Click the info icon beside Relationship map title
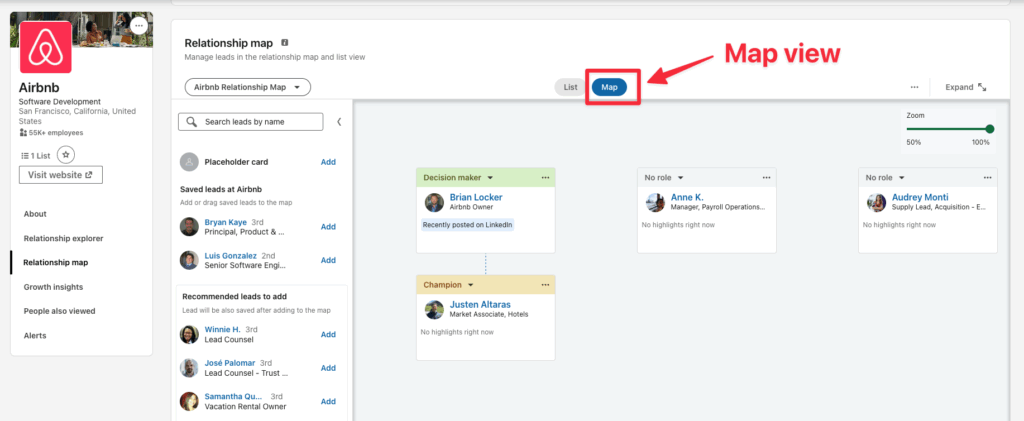 click(x=285, y=42)
